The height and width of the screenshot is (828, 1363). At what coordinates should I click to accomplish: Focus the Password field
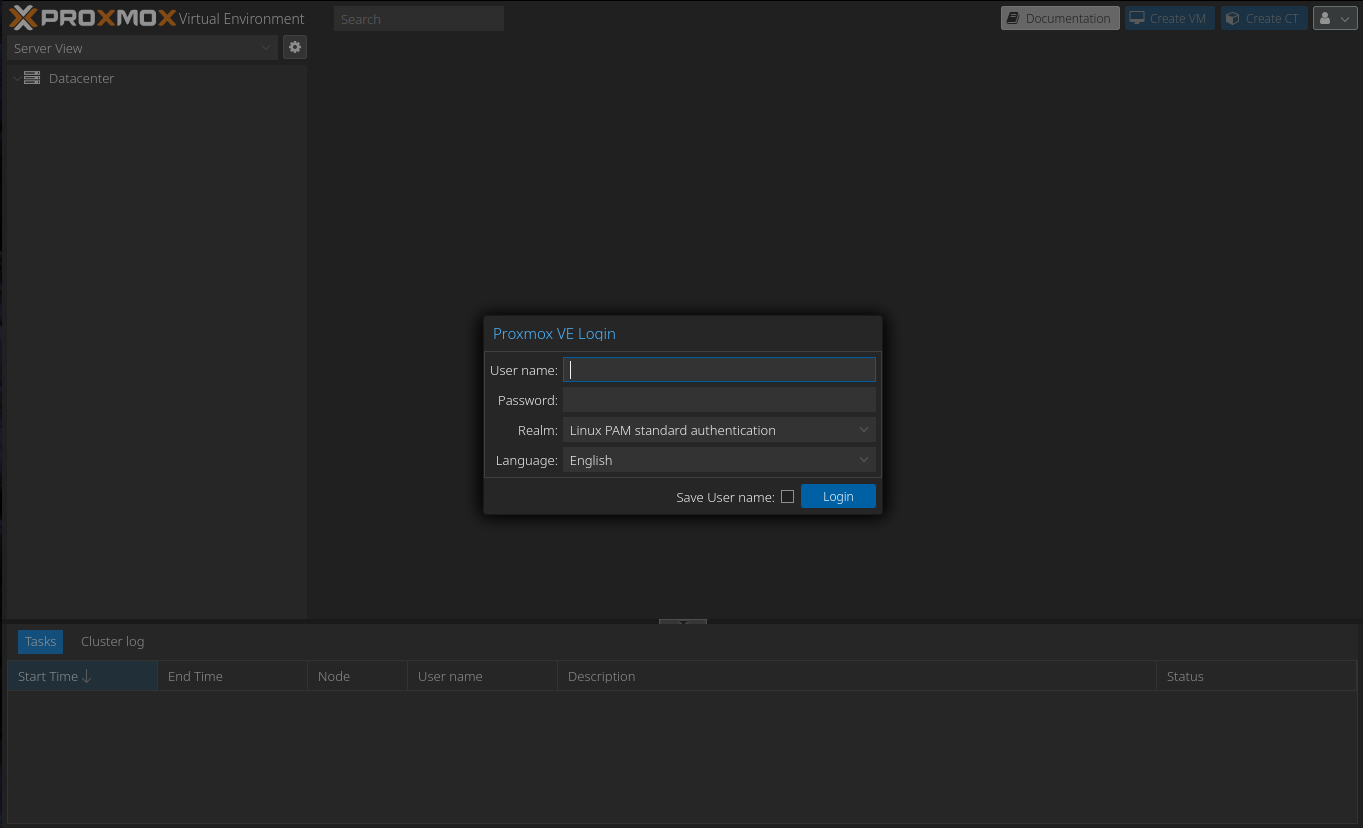pyautogui.click(x=719, y=400)
